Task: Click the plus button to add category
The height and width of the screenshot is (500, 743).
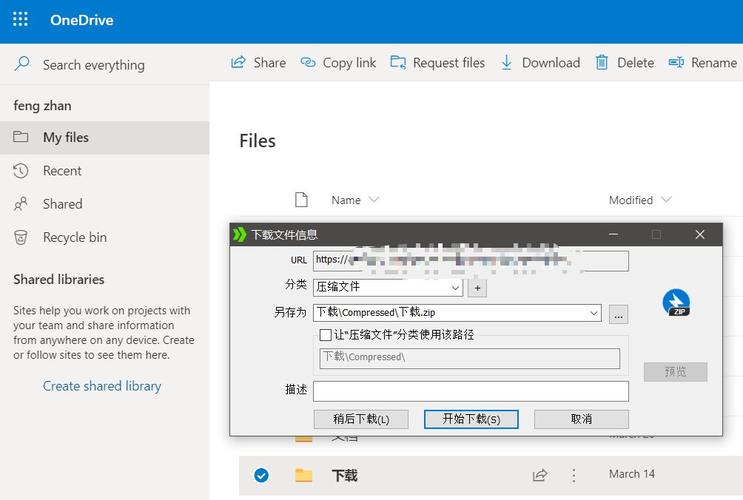Action: pos(477,288)
